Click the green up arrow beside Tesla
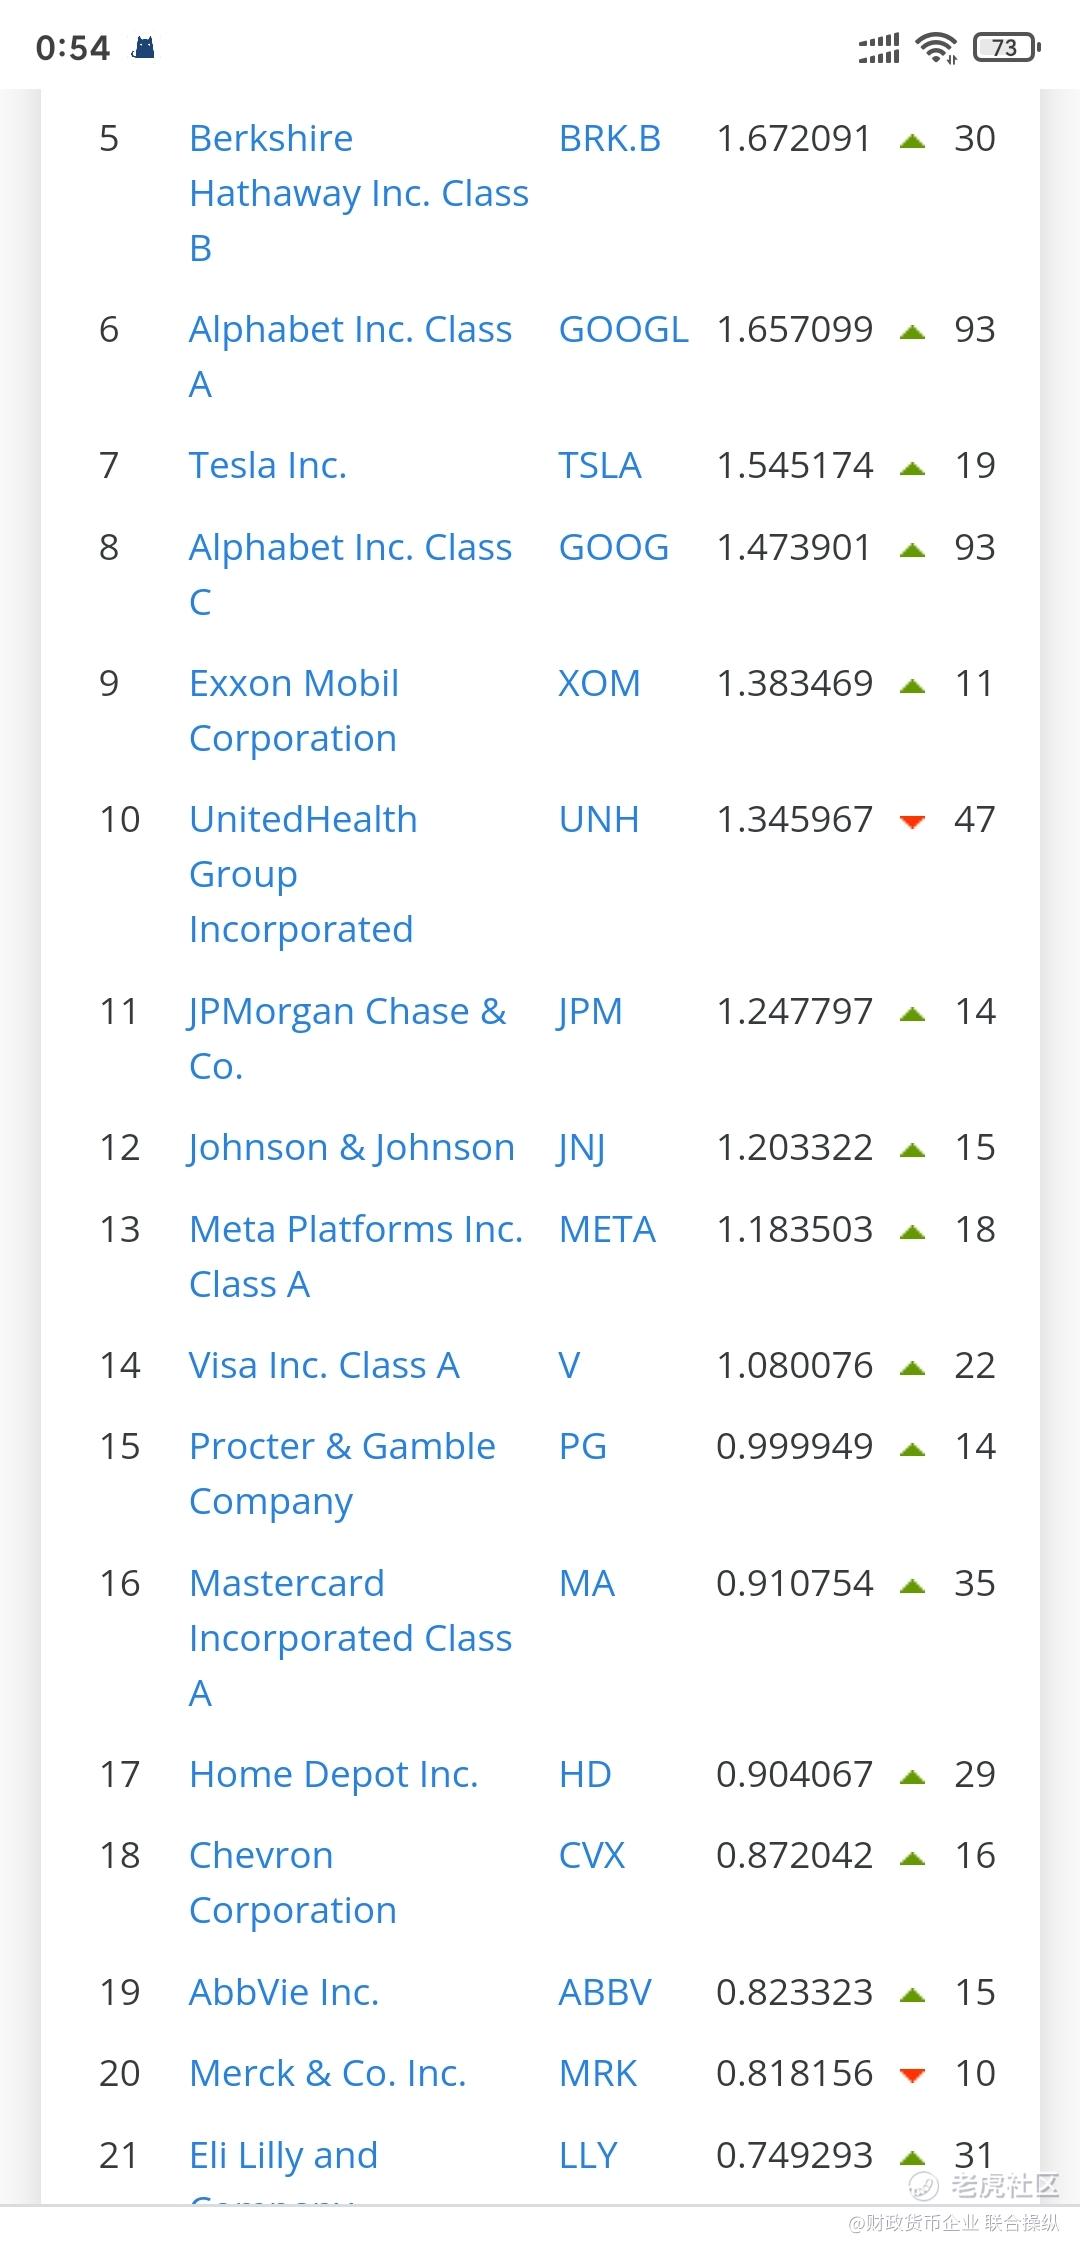Screen dimensions: 1080x2248 [912, 468]
